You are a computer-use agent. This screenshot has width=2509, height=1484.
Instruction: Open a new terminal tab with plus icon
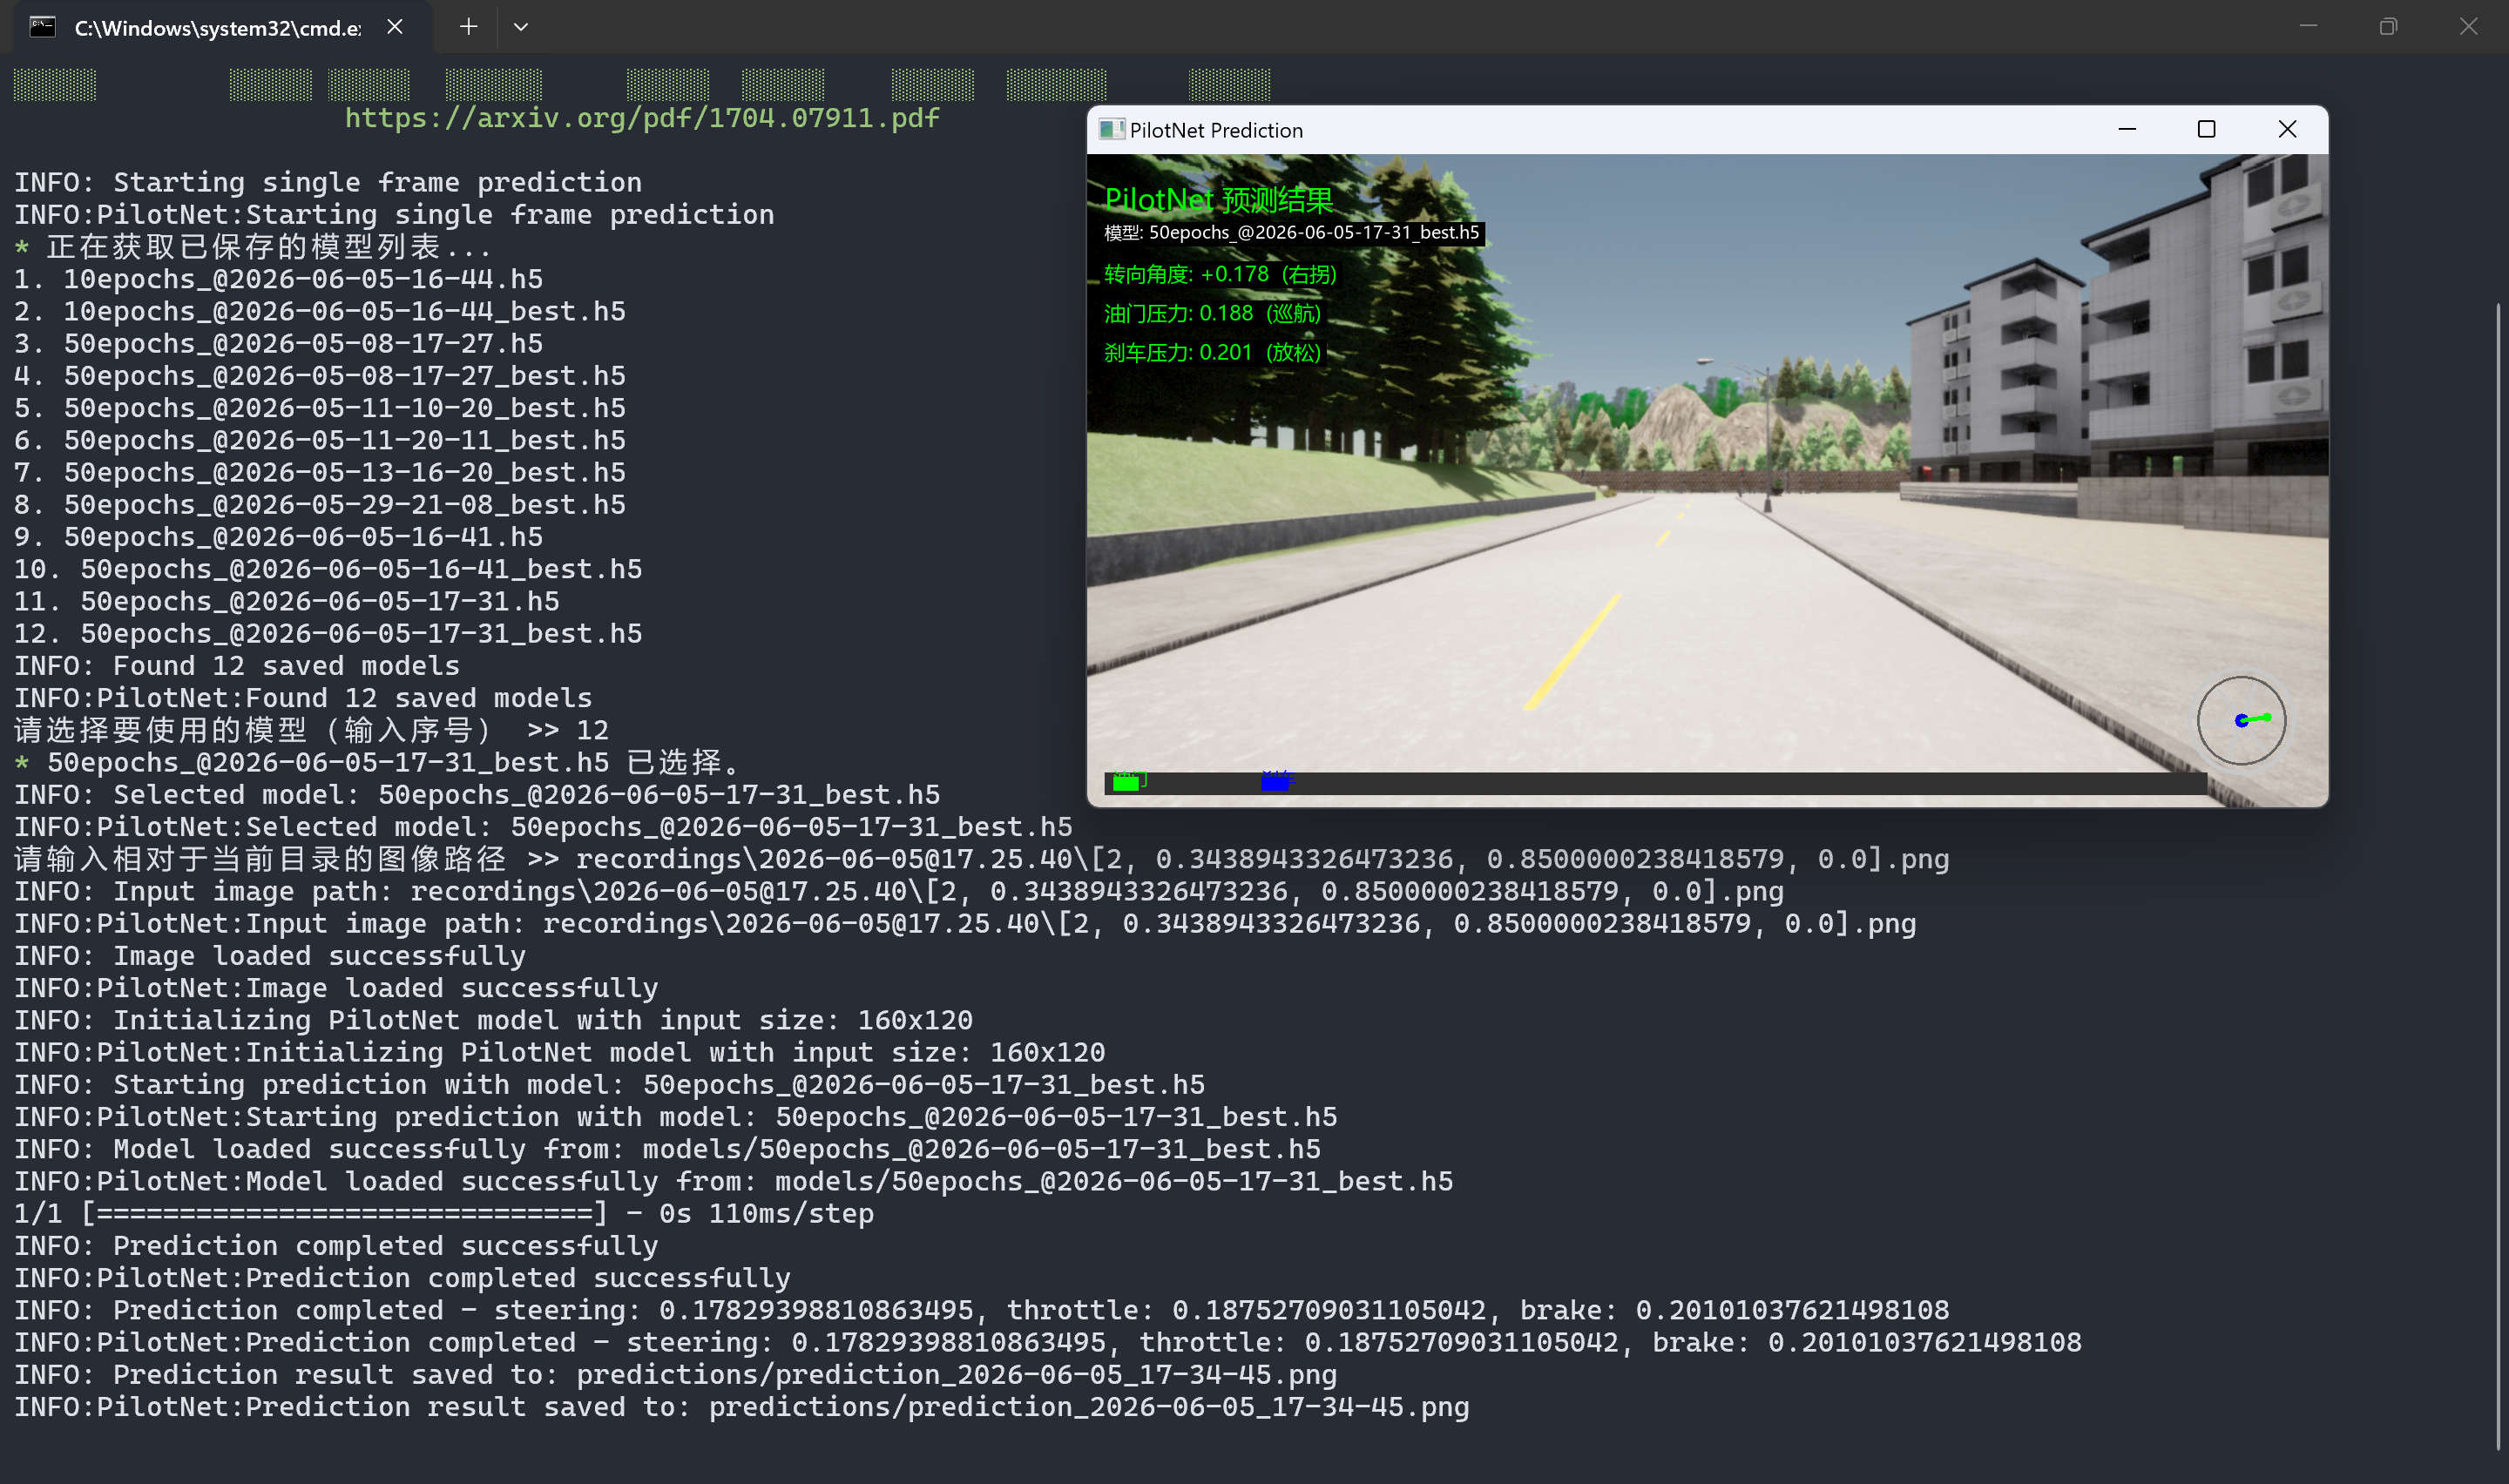tap(468, 27)
